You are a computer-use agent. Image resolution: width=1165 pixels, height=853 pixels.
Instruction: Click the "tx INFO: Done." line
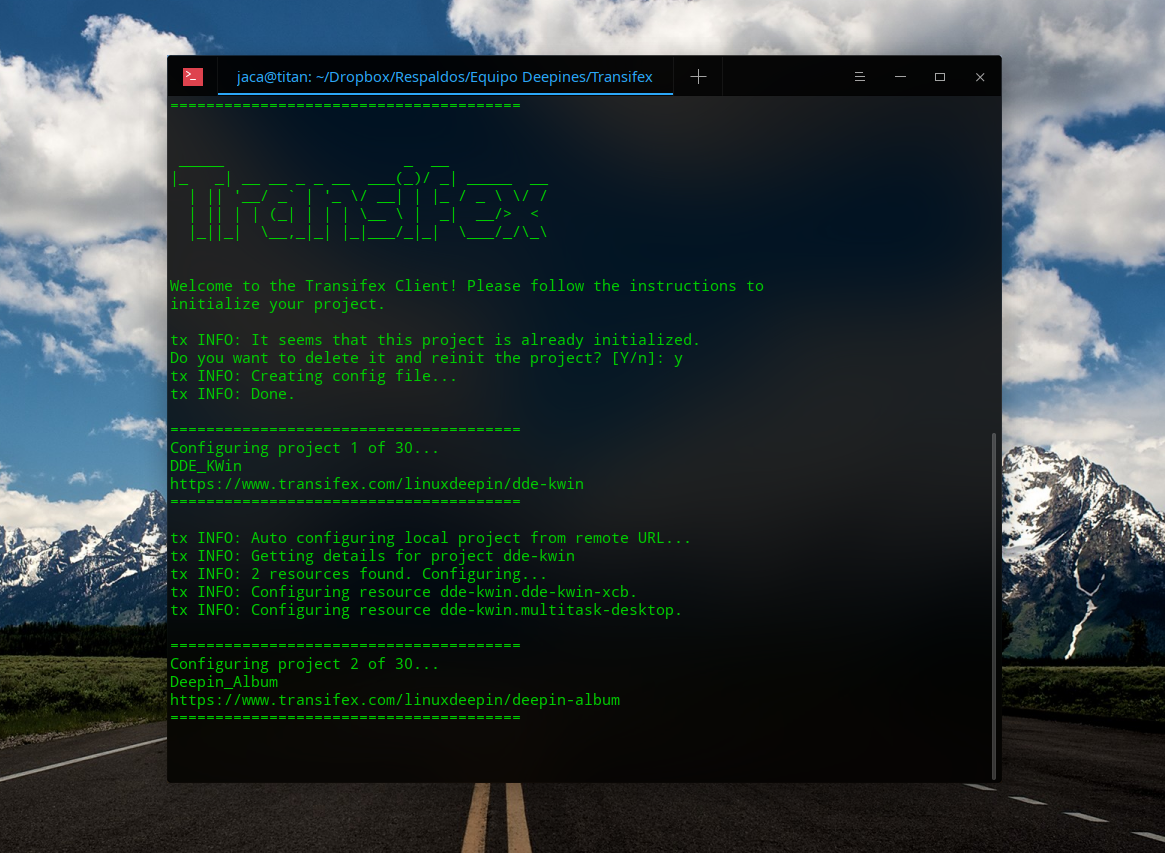(233, 394)
